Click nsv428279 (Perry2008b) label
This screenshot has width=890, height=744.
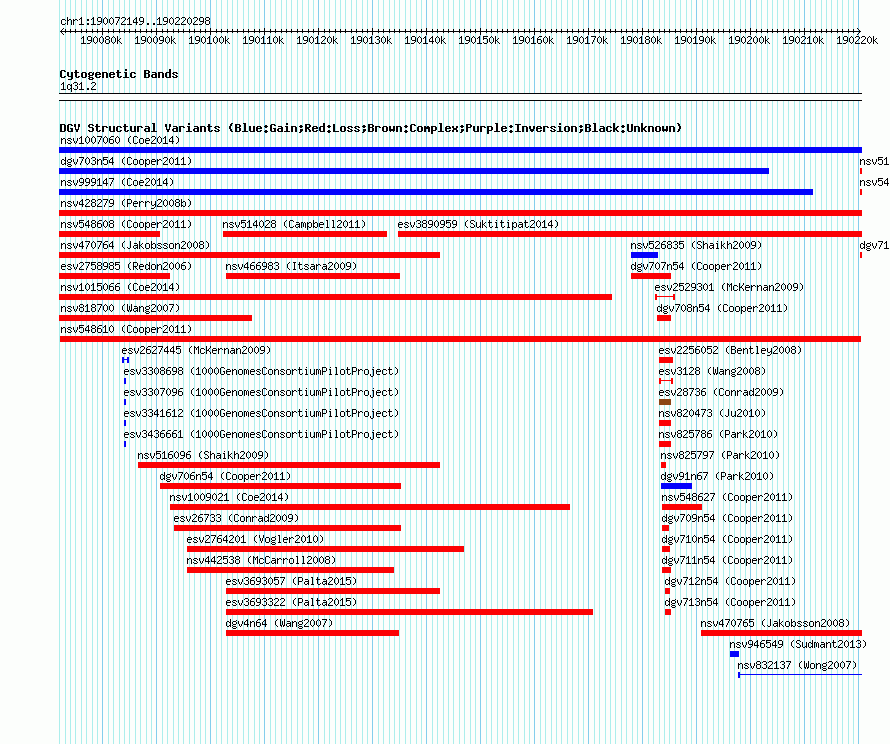click(126, 203)
